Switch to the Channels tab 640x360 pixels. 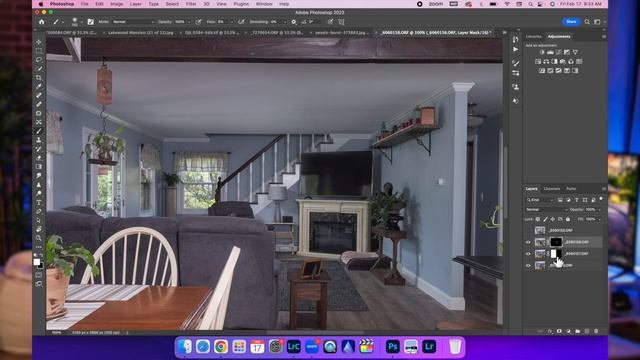[x=552, y=189]
